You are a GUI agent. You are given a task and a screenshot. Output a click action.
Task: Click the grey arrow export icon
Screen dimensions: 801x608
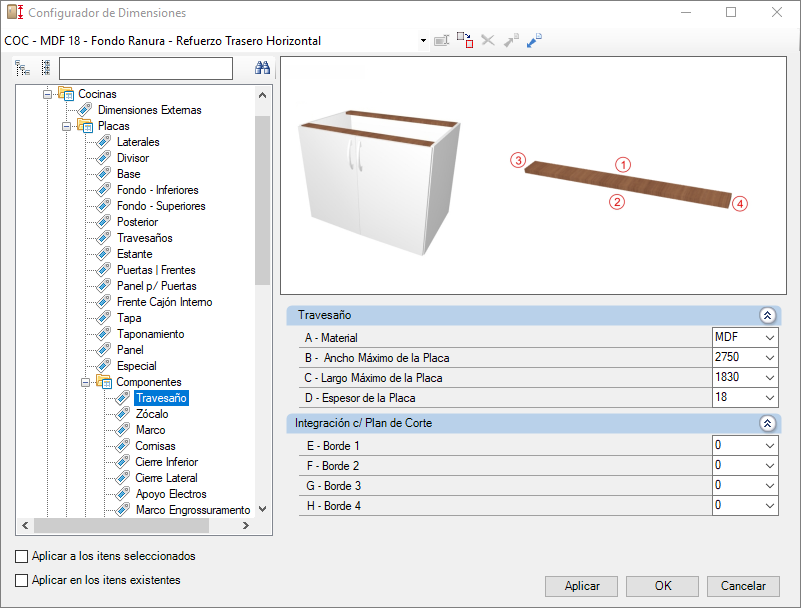(x=511, y=40)
